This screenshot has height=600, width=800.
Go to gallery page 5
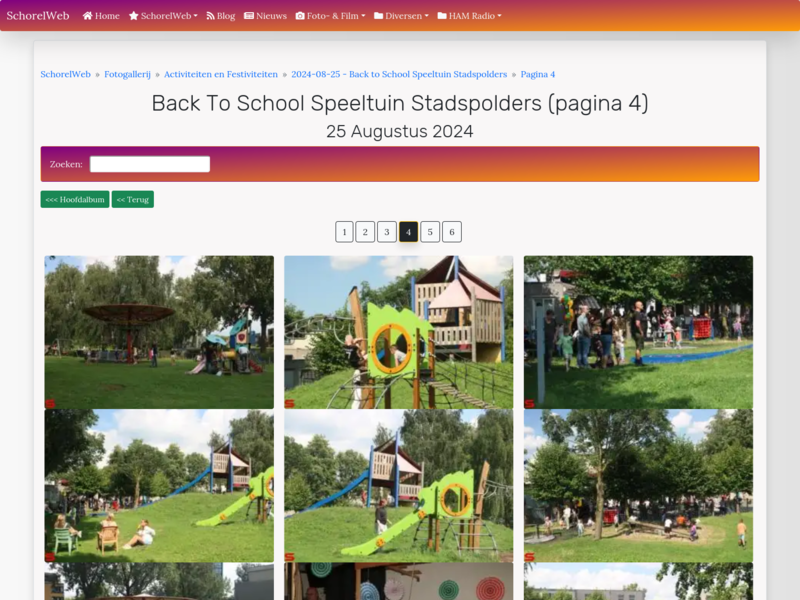[430, 232]
